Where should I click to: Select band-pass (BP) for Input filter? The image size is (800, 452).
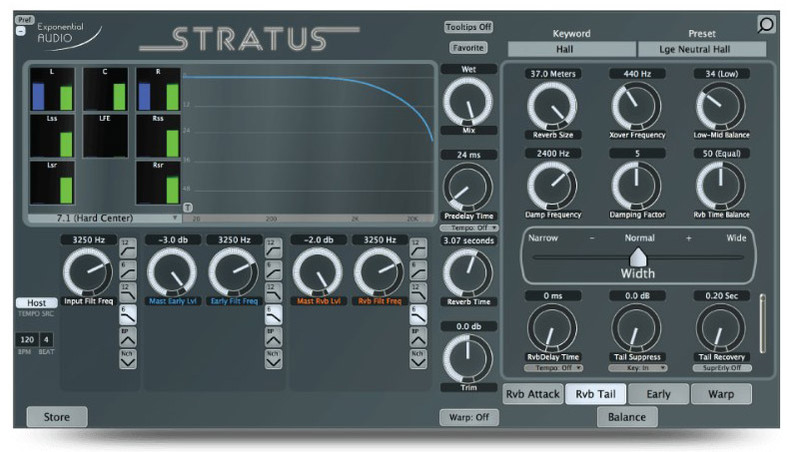128,337
